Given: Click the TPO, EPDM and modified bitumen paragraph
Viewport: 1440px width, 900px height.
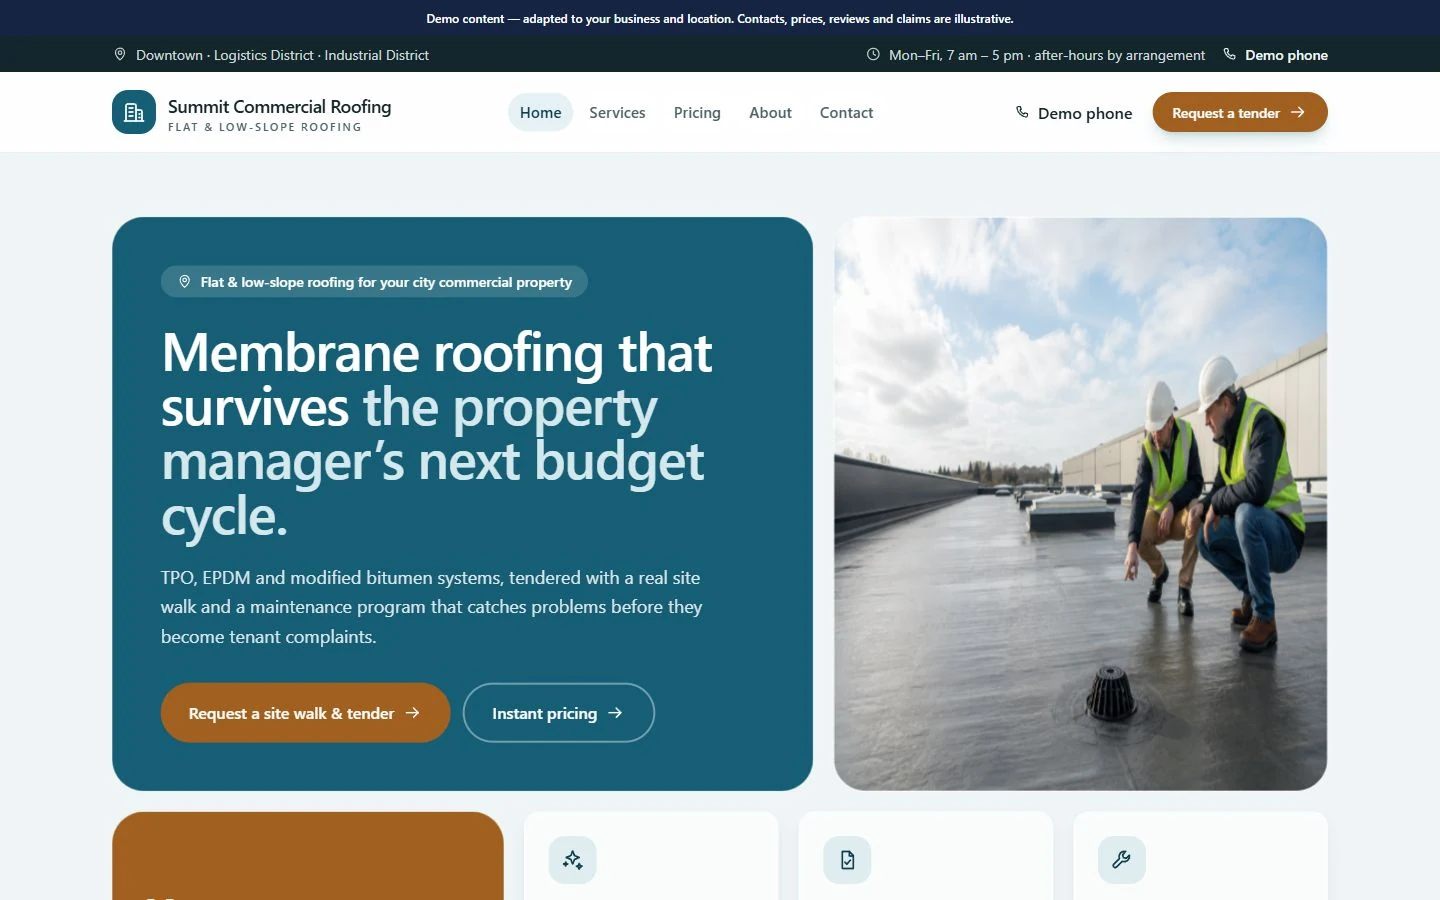Looking at the screenshot, I should (432, 607).
